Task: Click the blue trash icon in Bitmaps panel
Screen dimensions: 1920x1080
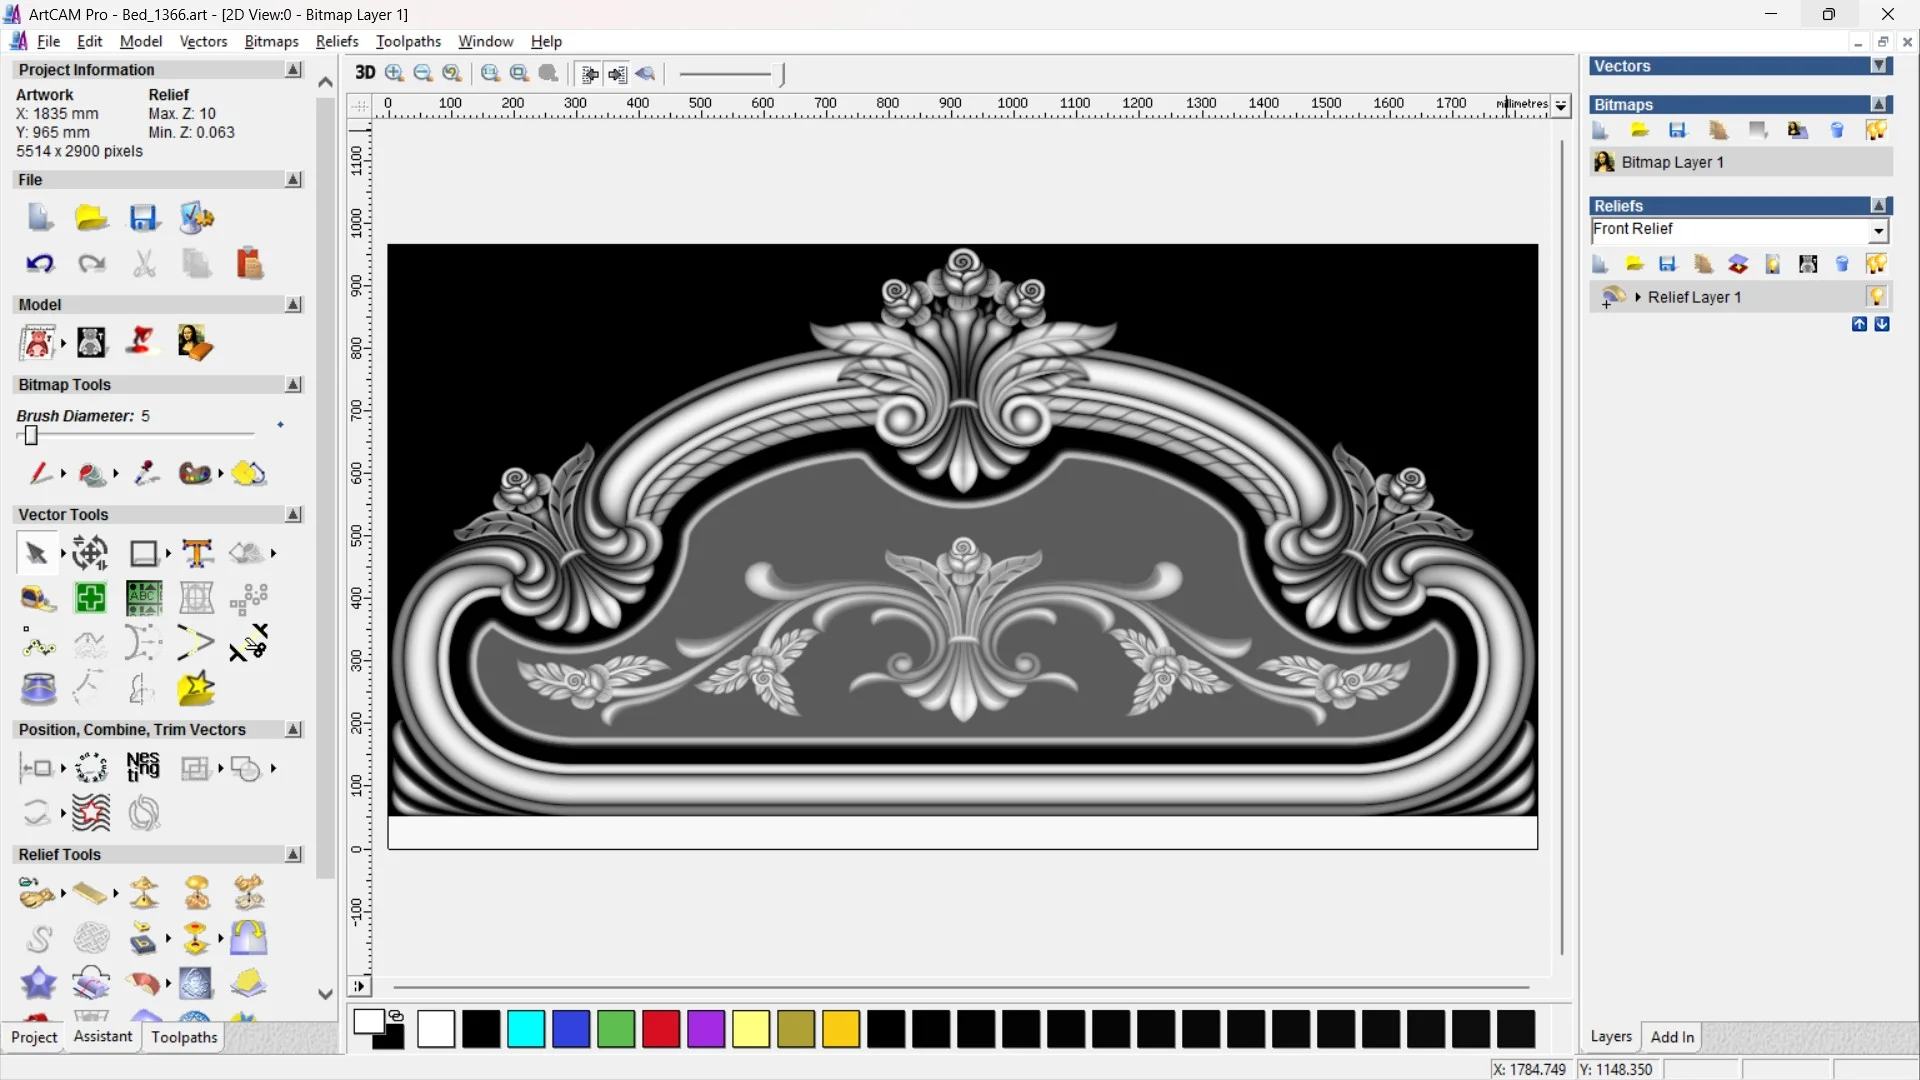Action: pyautogui.click(x=1837, y=131)
